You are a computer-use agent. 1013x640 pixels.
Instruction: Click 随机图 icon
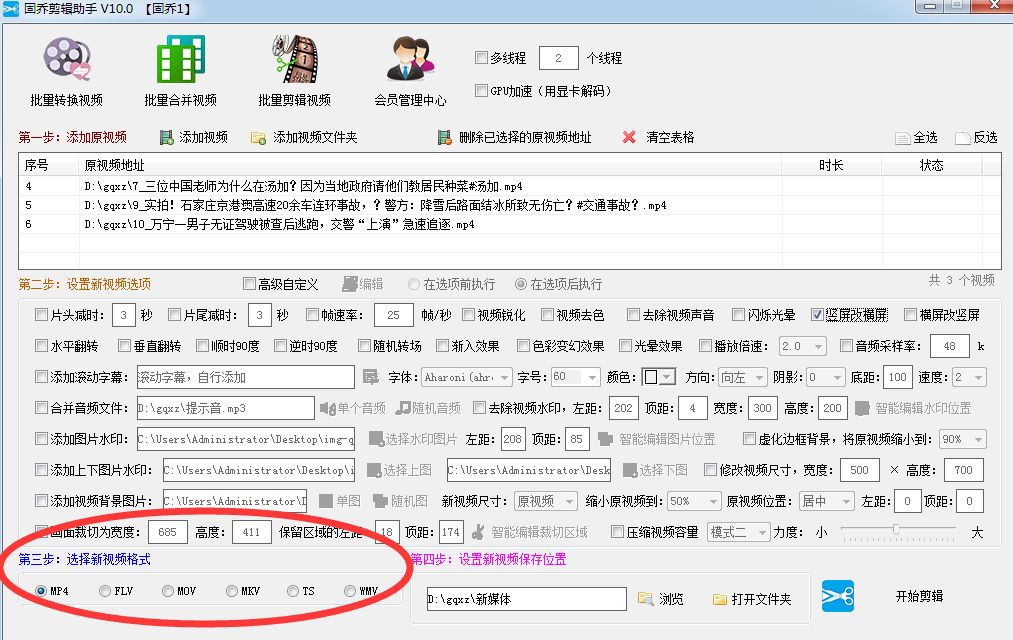click(381, 501)
